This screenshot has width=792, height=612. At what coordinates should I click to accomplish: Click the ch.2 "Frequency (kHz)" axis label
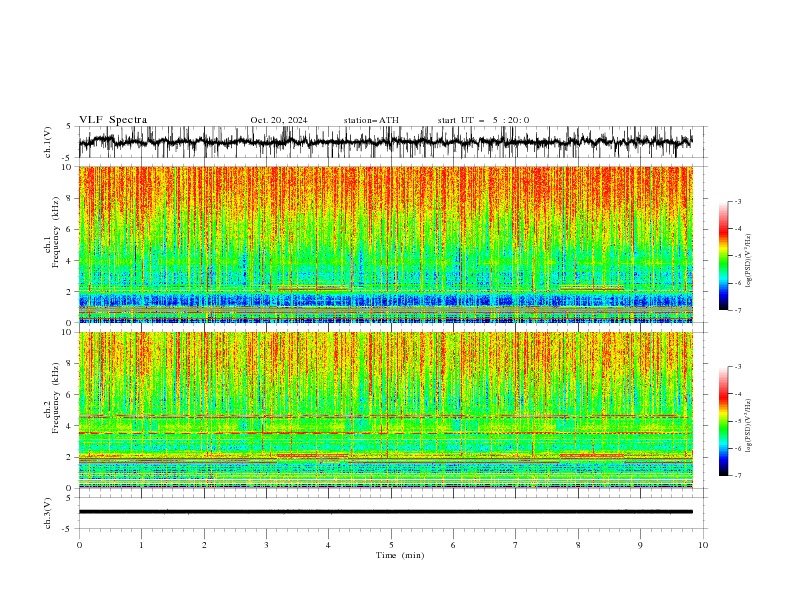(x=56, y=398)
